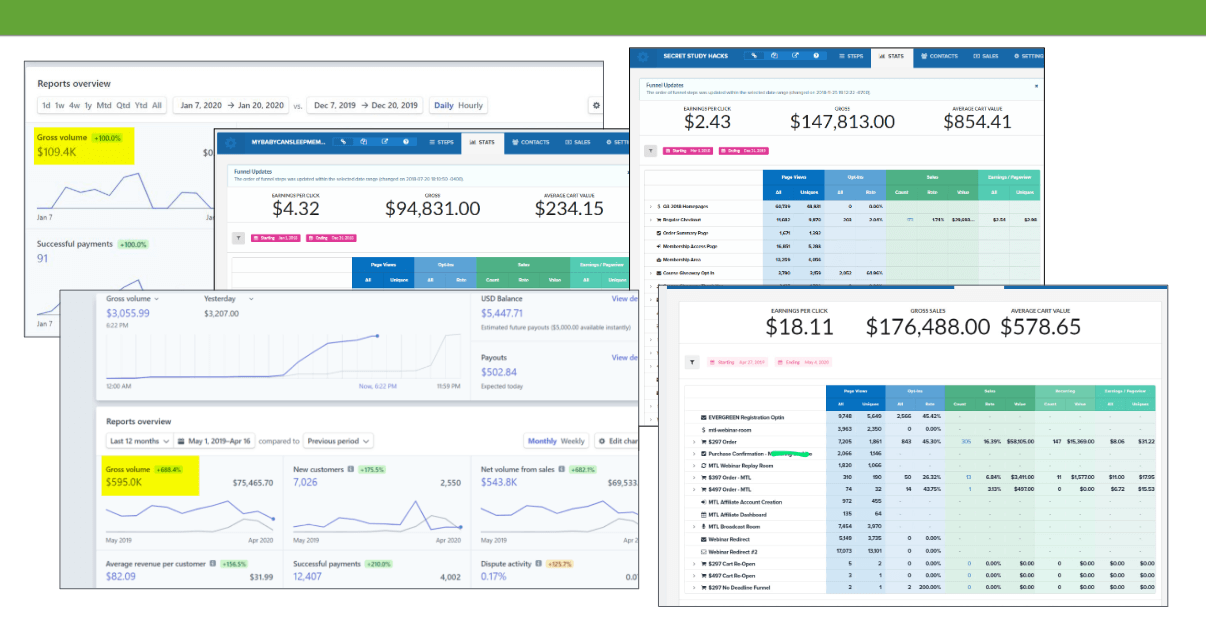This screenshot has height=619, width=1206.
Task: Click the info icon next to New customers
Action: pyautogui.click(x=351, y=470)
